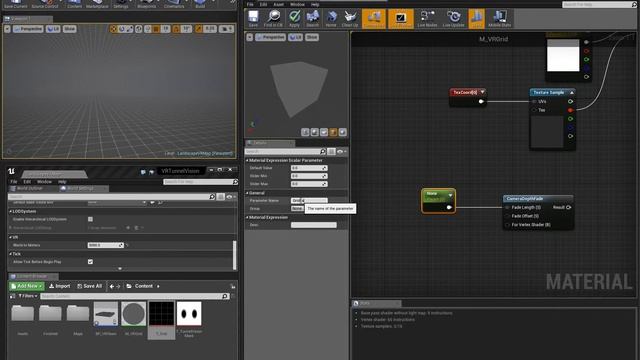The width and height of the screenshot is (640, 360).
Task: Open Help menu in the material editor
Action: click(x=315, y=4)
